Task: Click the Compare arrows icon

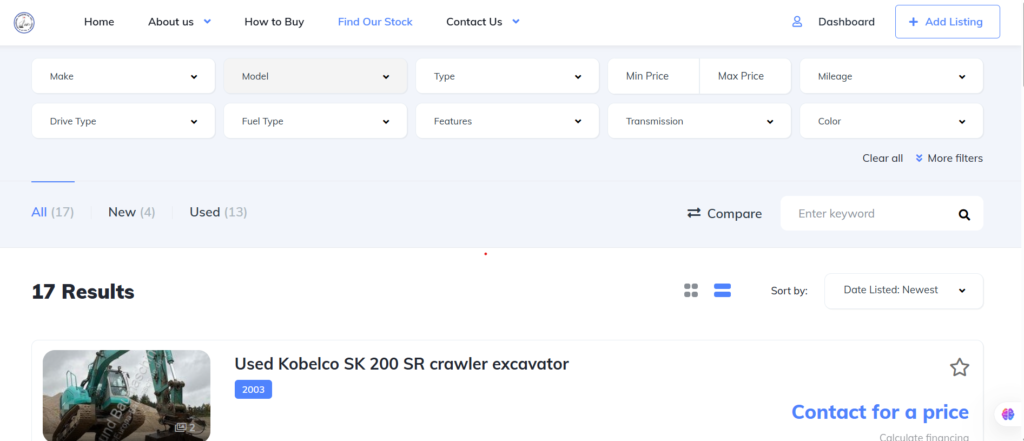Action: [x=694, y=213]
